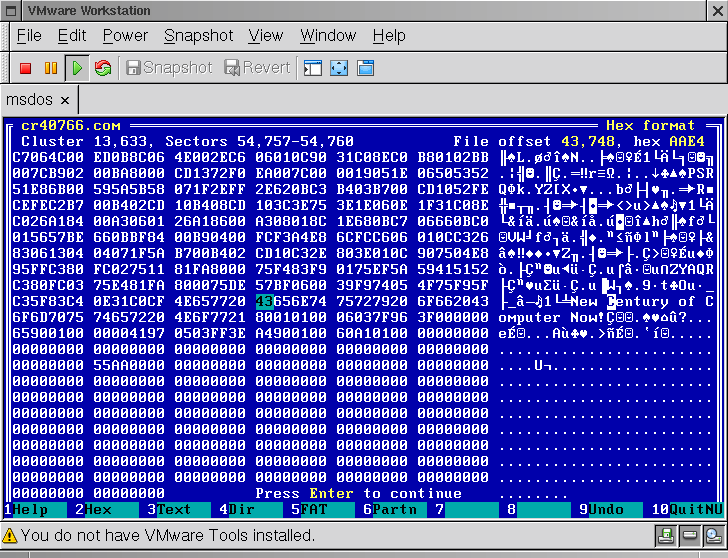This screenshot has height=558, width=728.
Task: Click the hex group C7064C00
Action: (48, 157)
